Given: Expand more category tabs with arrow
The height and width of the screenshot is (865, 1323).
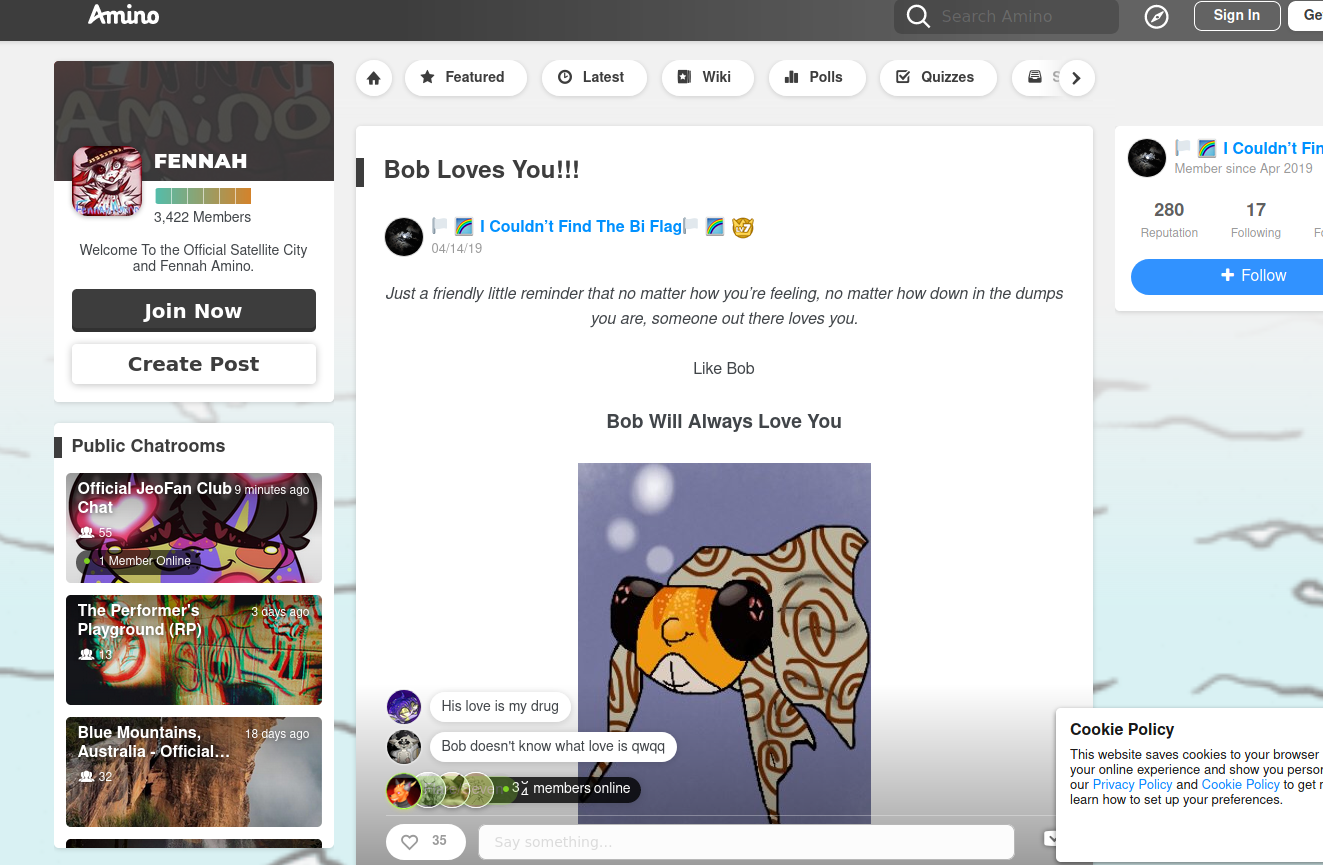Looking at the screenshot, I should [x=1076, y=78].
